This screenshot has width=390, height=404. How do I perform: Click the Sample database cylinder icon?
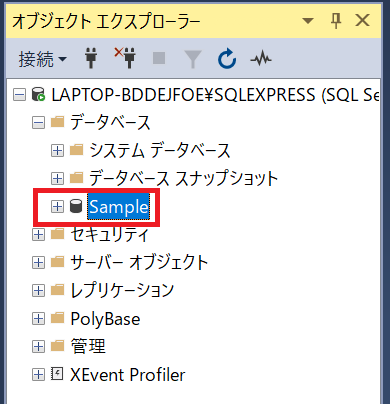pos(76,206)
